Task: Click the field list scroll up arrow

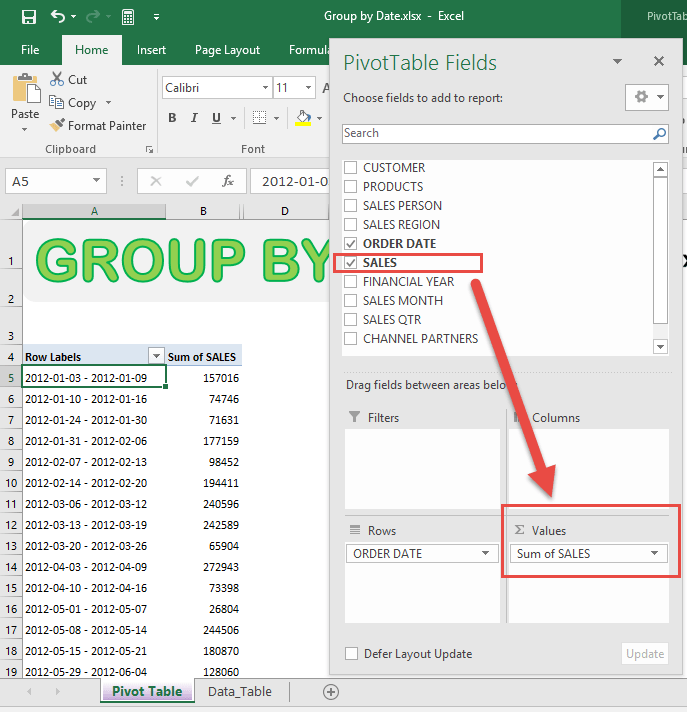Action: pyautogui.click(x=660, y=169)
